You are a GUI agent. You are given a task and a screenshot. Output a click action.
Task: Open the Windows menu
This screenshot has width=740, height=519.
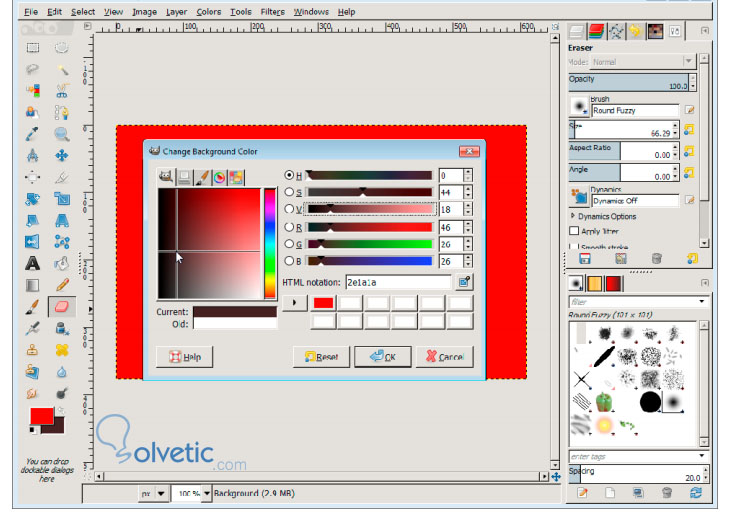point(311,12)
